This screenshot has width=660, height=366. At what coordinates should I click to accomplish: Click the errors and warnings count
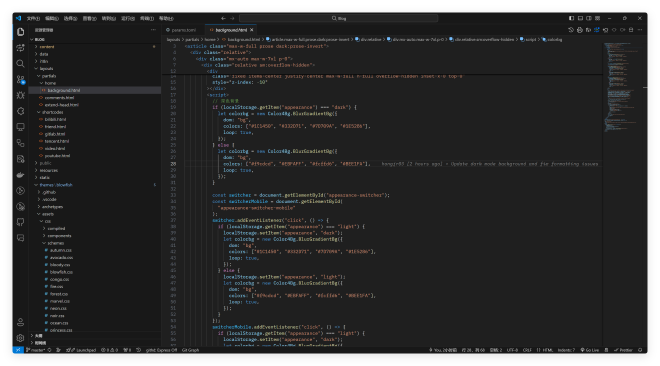(x=109, y=350)
